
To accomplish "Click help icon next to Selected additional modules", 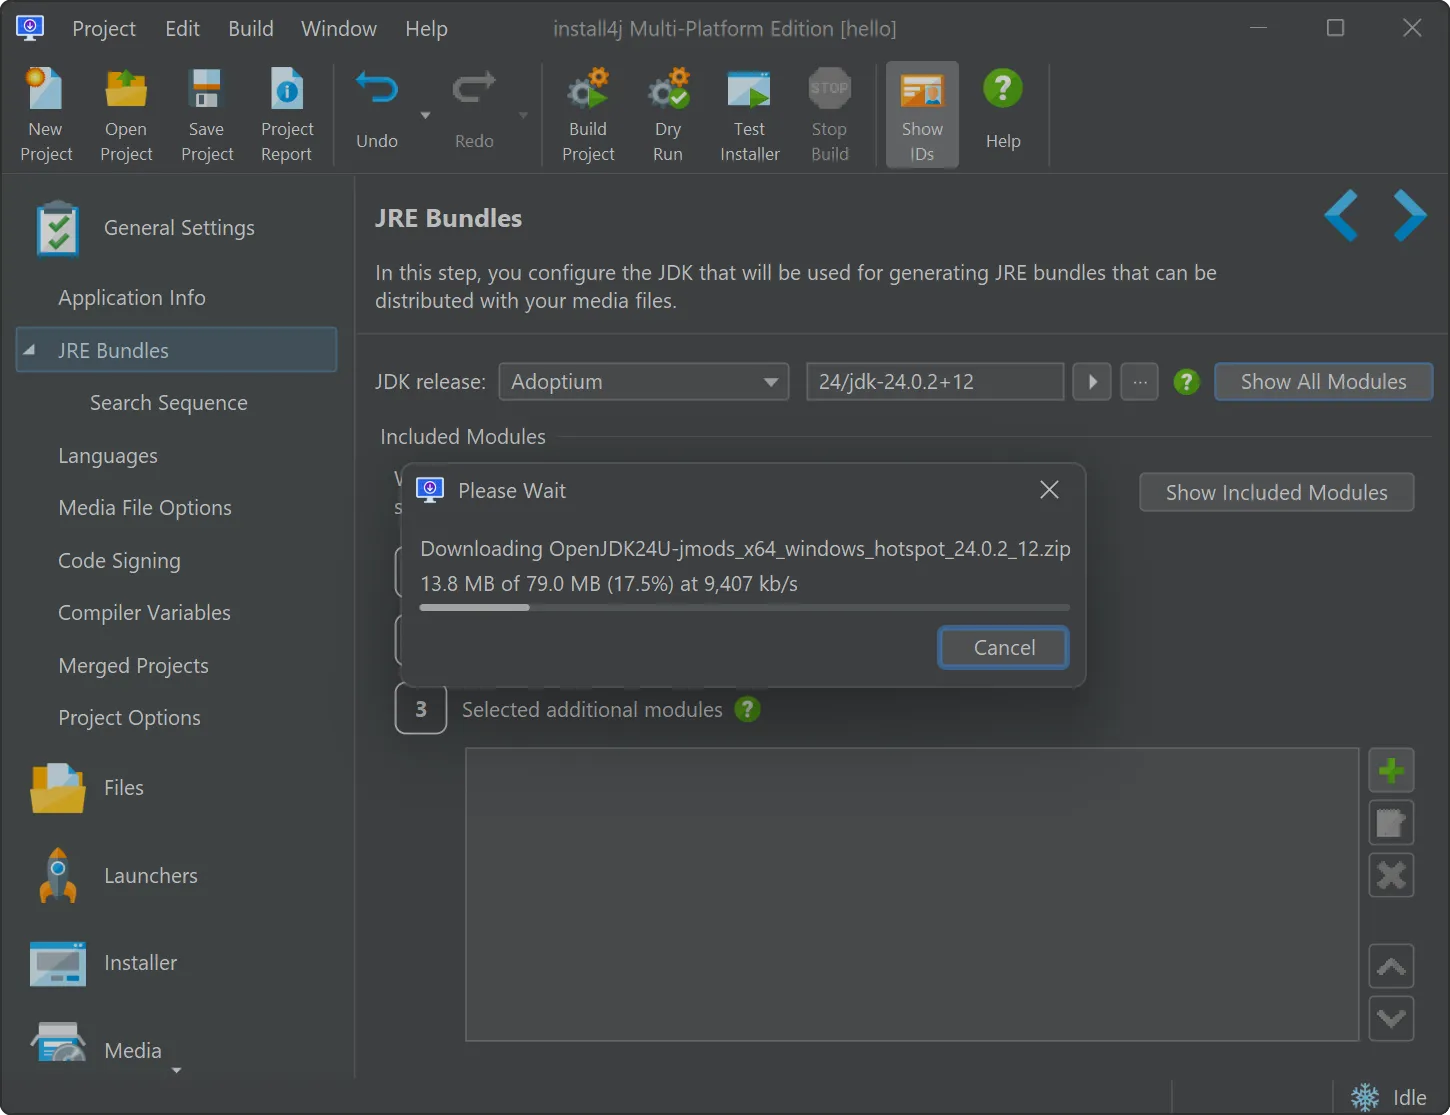I will (747, 709).
